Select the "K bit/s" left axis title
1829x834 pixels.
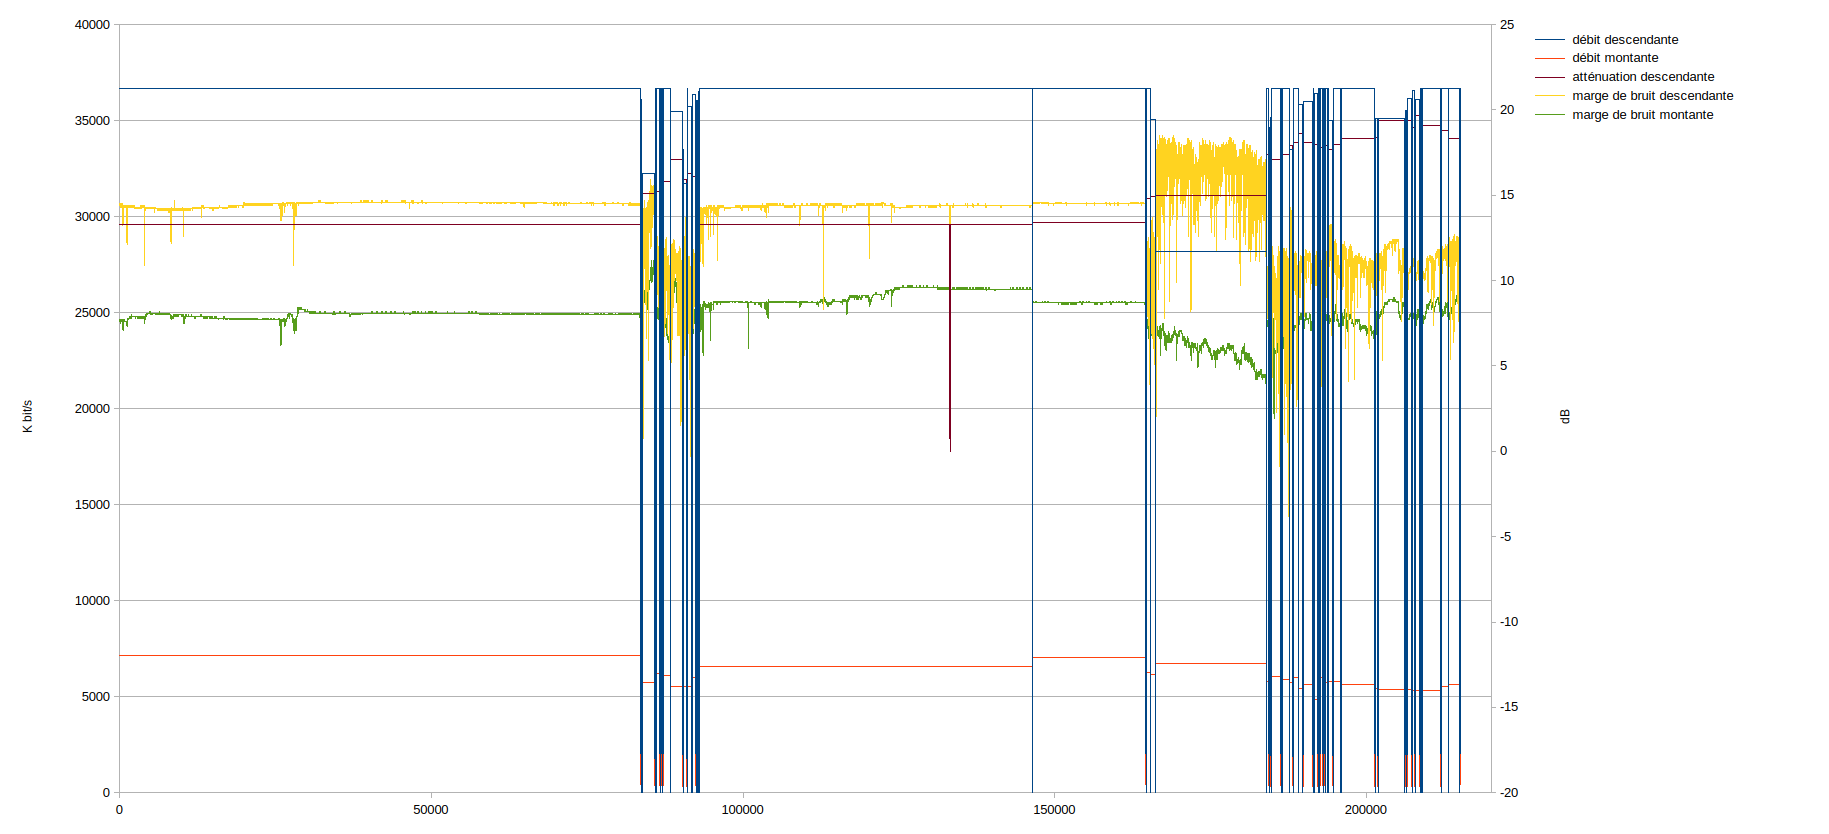(28, 416)
